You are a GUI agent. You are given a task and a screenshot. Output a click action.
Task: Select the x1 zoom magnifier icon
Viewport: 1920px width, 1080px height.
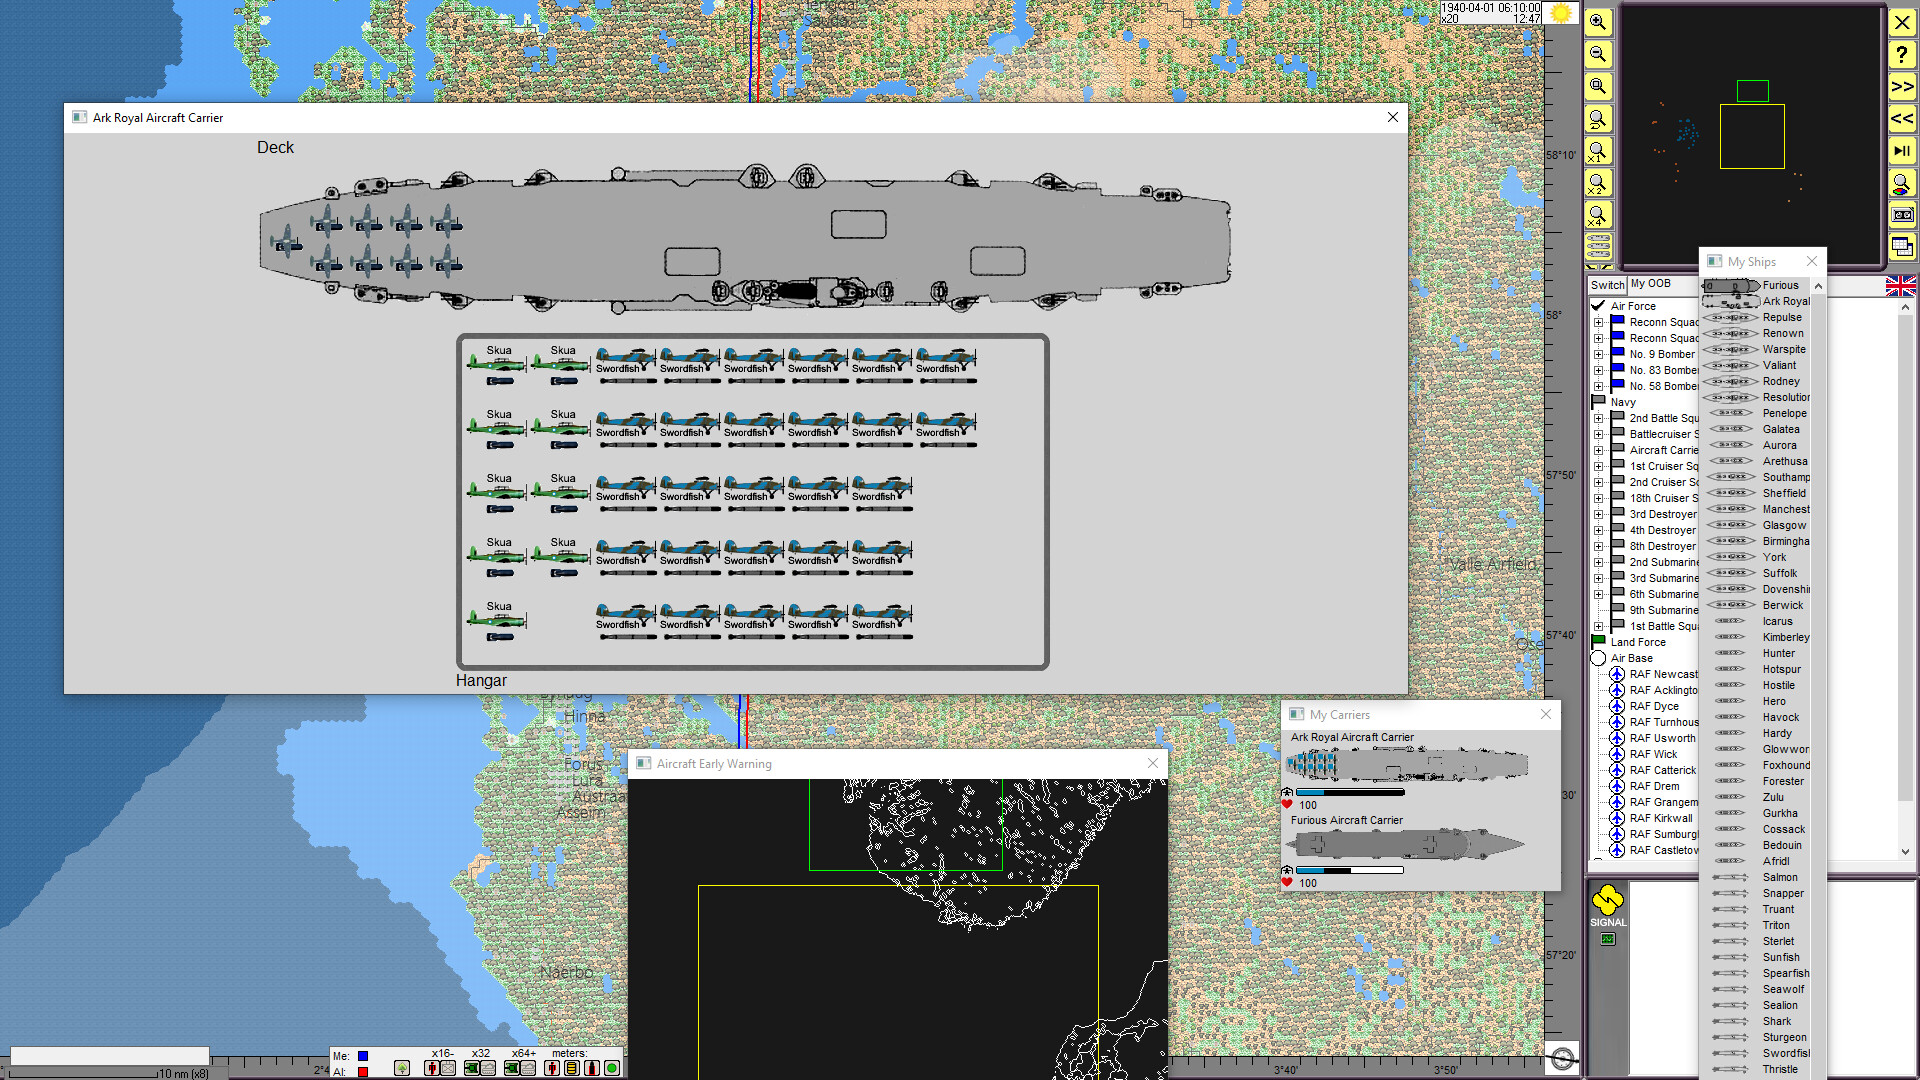(1597, 151)
